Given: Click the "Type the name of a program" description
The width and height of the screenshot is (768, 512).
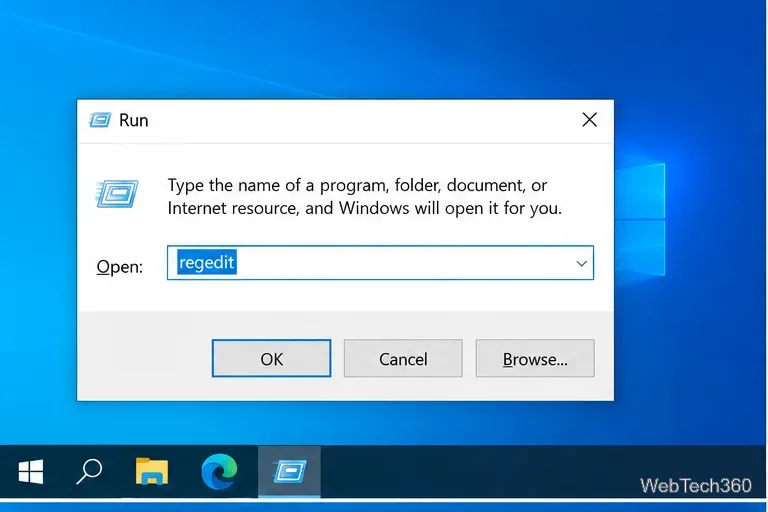Looking at the screenshot, I should (x=364, y=197).
